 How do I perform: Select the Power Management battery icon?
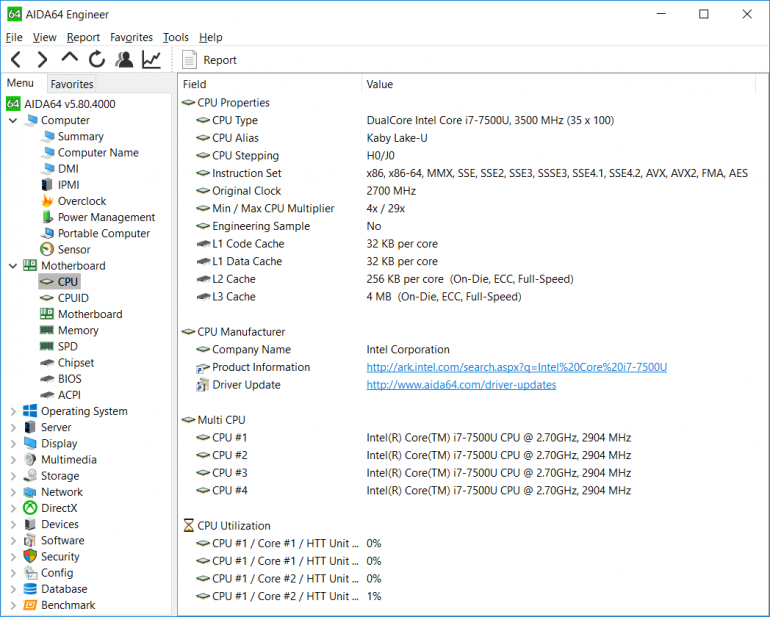[x=47, y=217]
